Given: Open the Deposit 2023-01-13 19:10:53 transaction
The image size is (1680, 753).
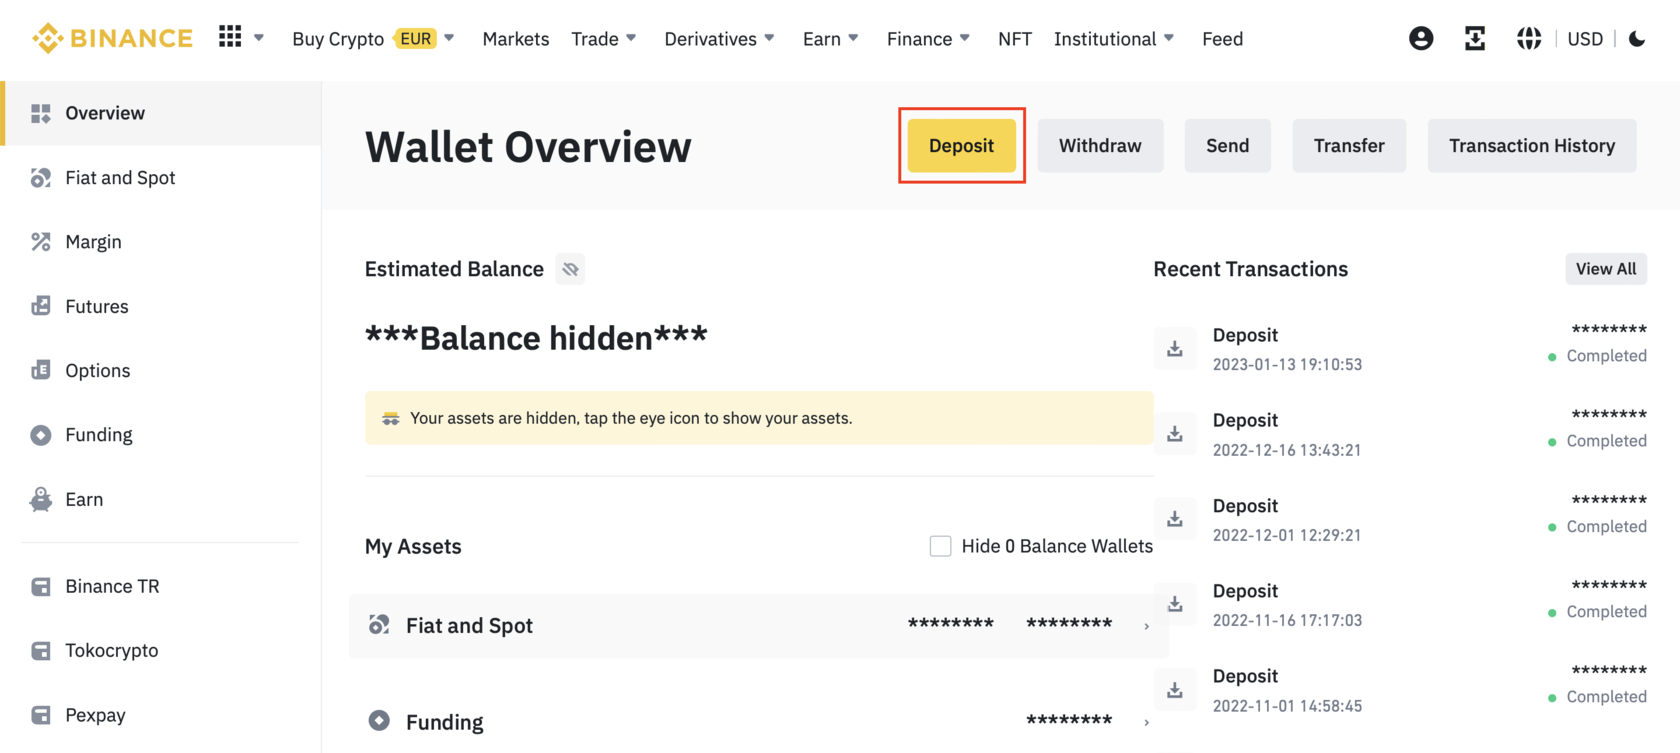Looking at the screenshot, I should [1400, 348].
